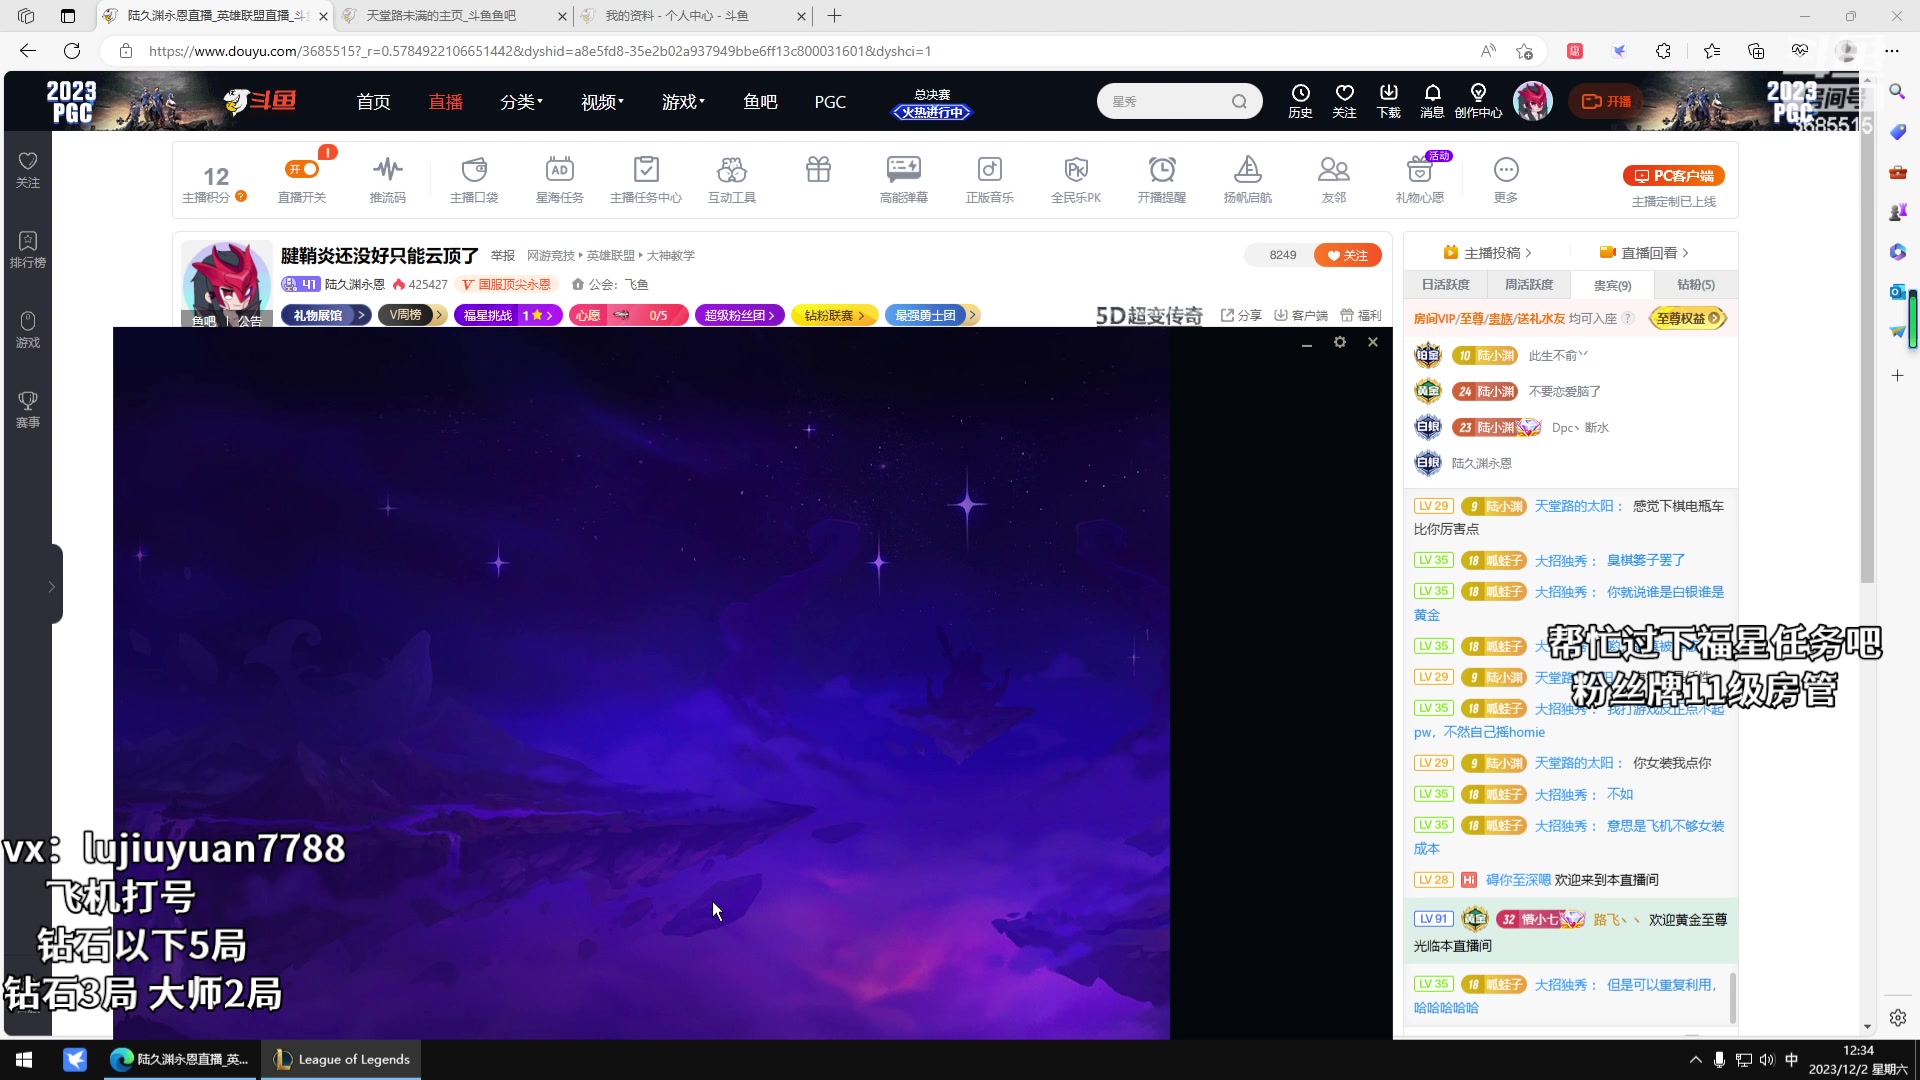1920x1080 pixels.
Task: Toggle the 直播开关 live switch
Action: 302,169
